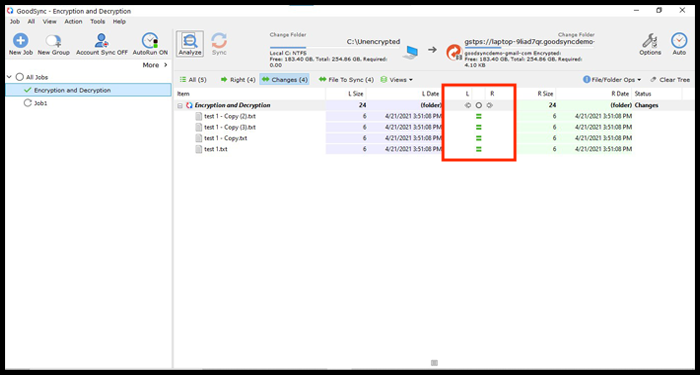Open the Help menu

(x=119, y=21)
